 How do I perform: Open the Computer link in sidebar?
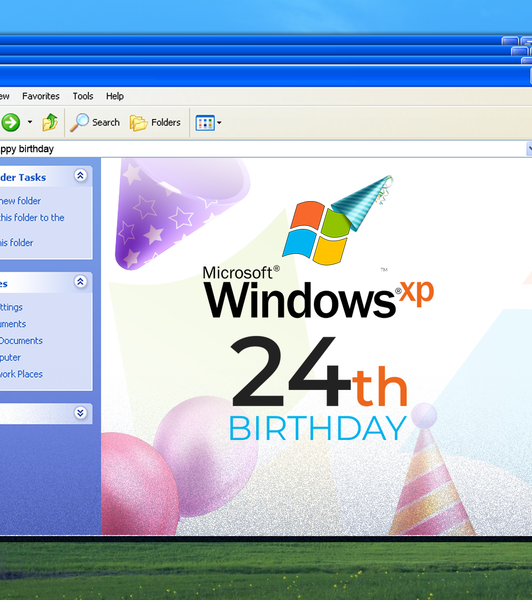click(x=10, y=357)
